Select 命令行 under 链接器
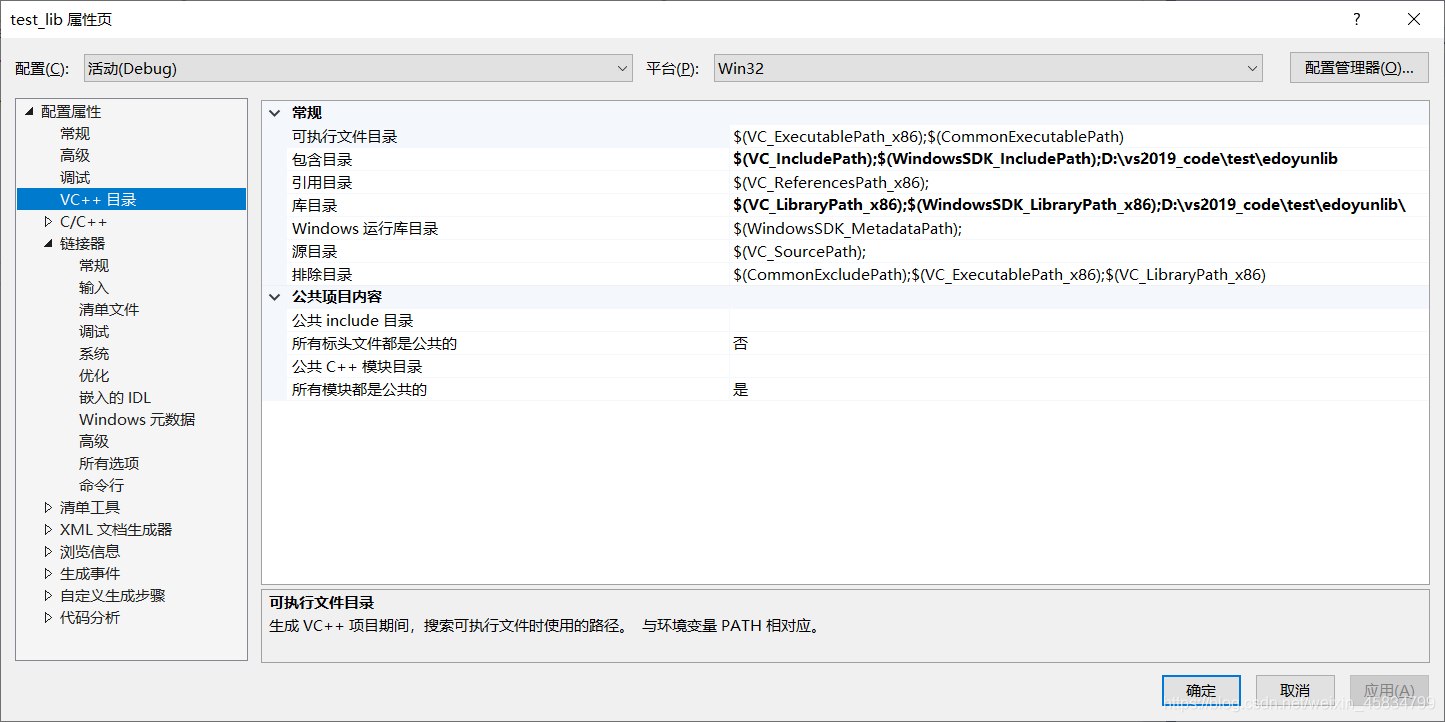 (102, 486)
